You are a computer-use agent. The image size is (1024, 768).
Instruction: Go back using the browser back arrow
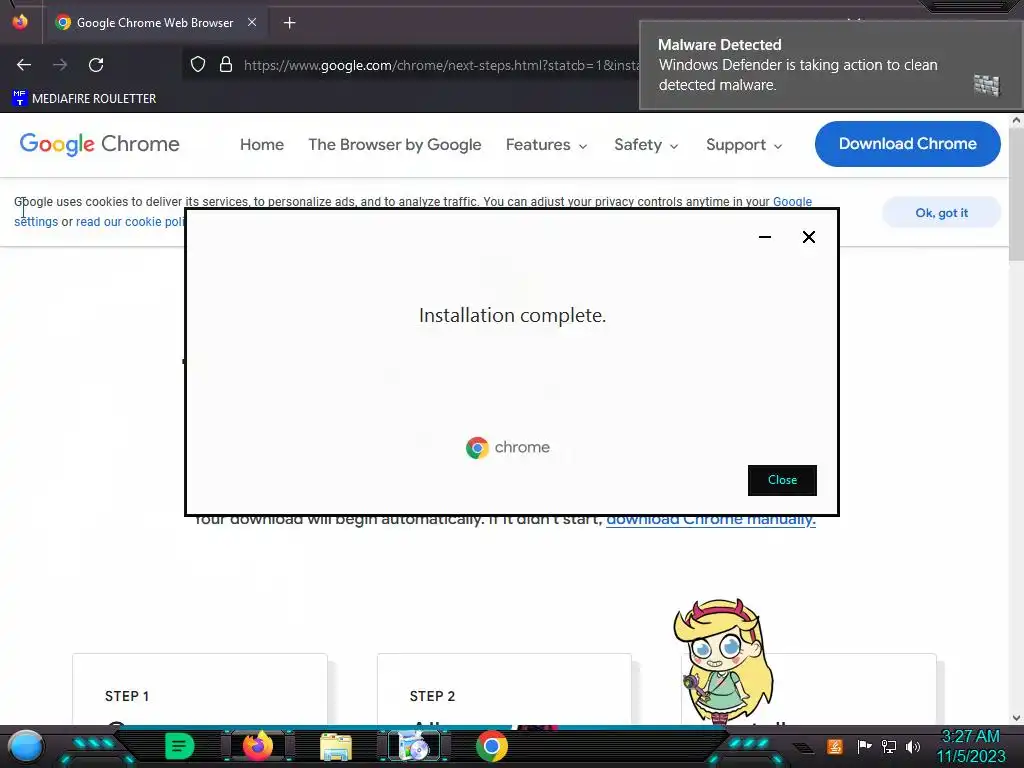24,65
